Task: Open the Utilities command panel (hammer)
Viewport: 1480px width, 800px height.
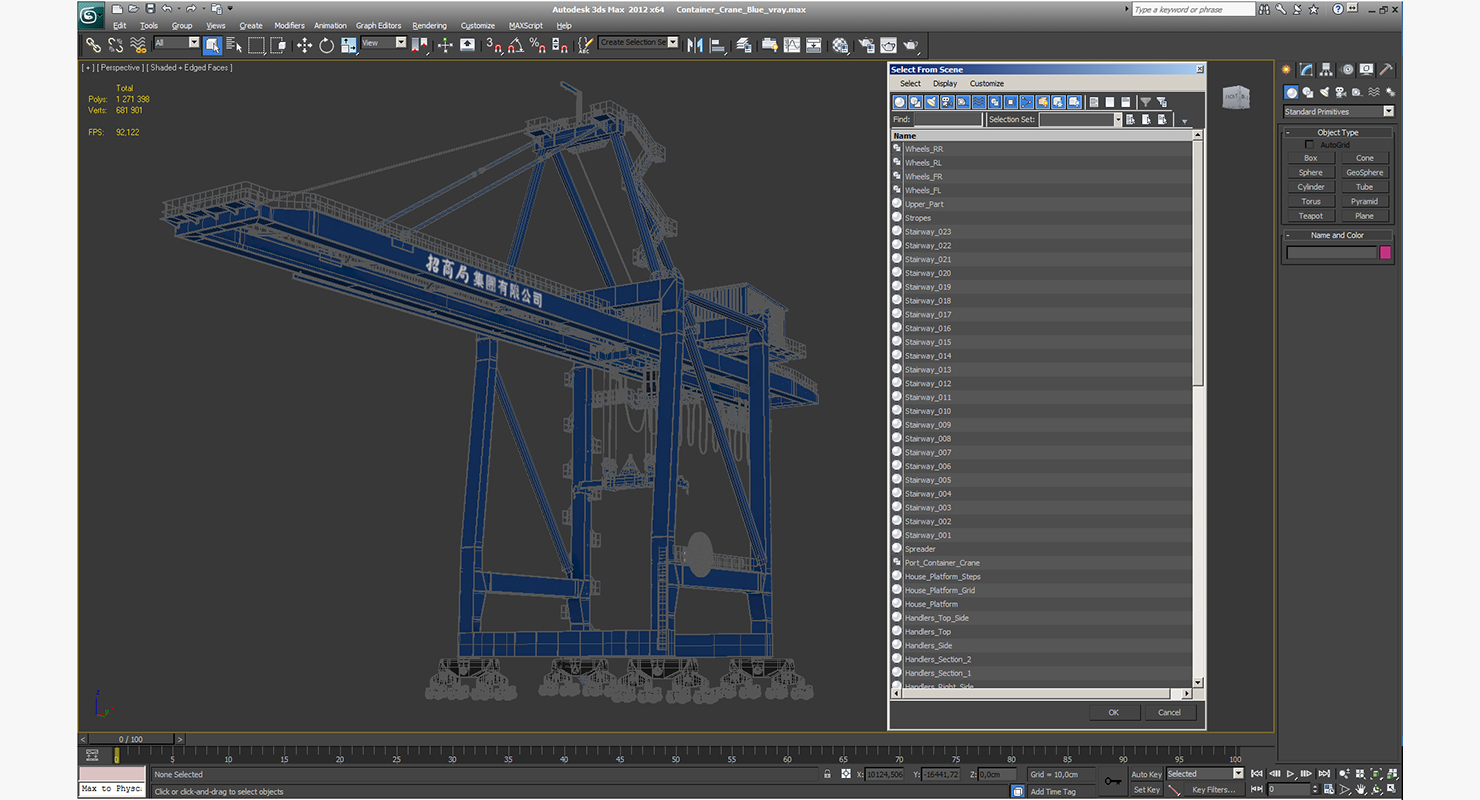Action: (1386, 70)
